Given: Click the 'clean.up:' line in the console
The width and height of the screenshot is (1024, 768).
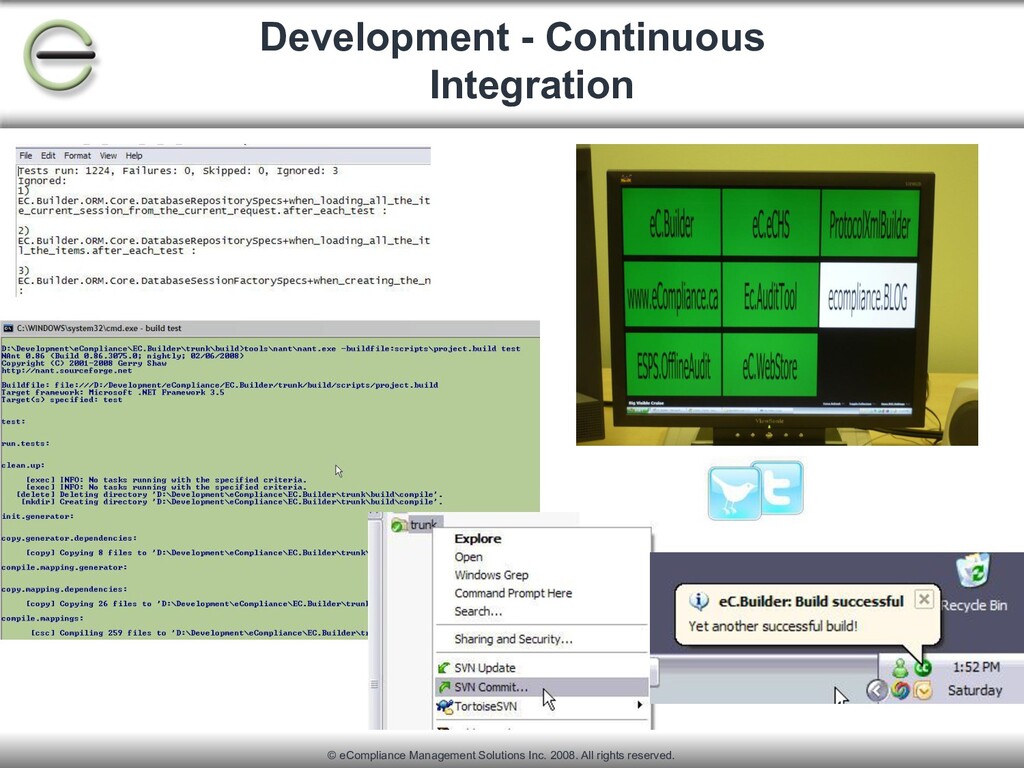Looking at the screenshot, I should [23, 465].
